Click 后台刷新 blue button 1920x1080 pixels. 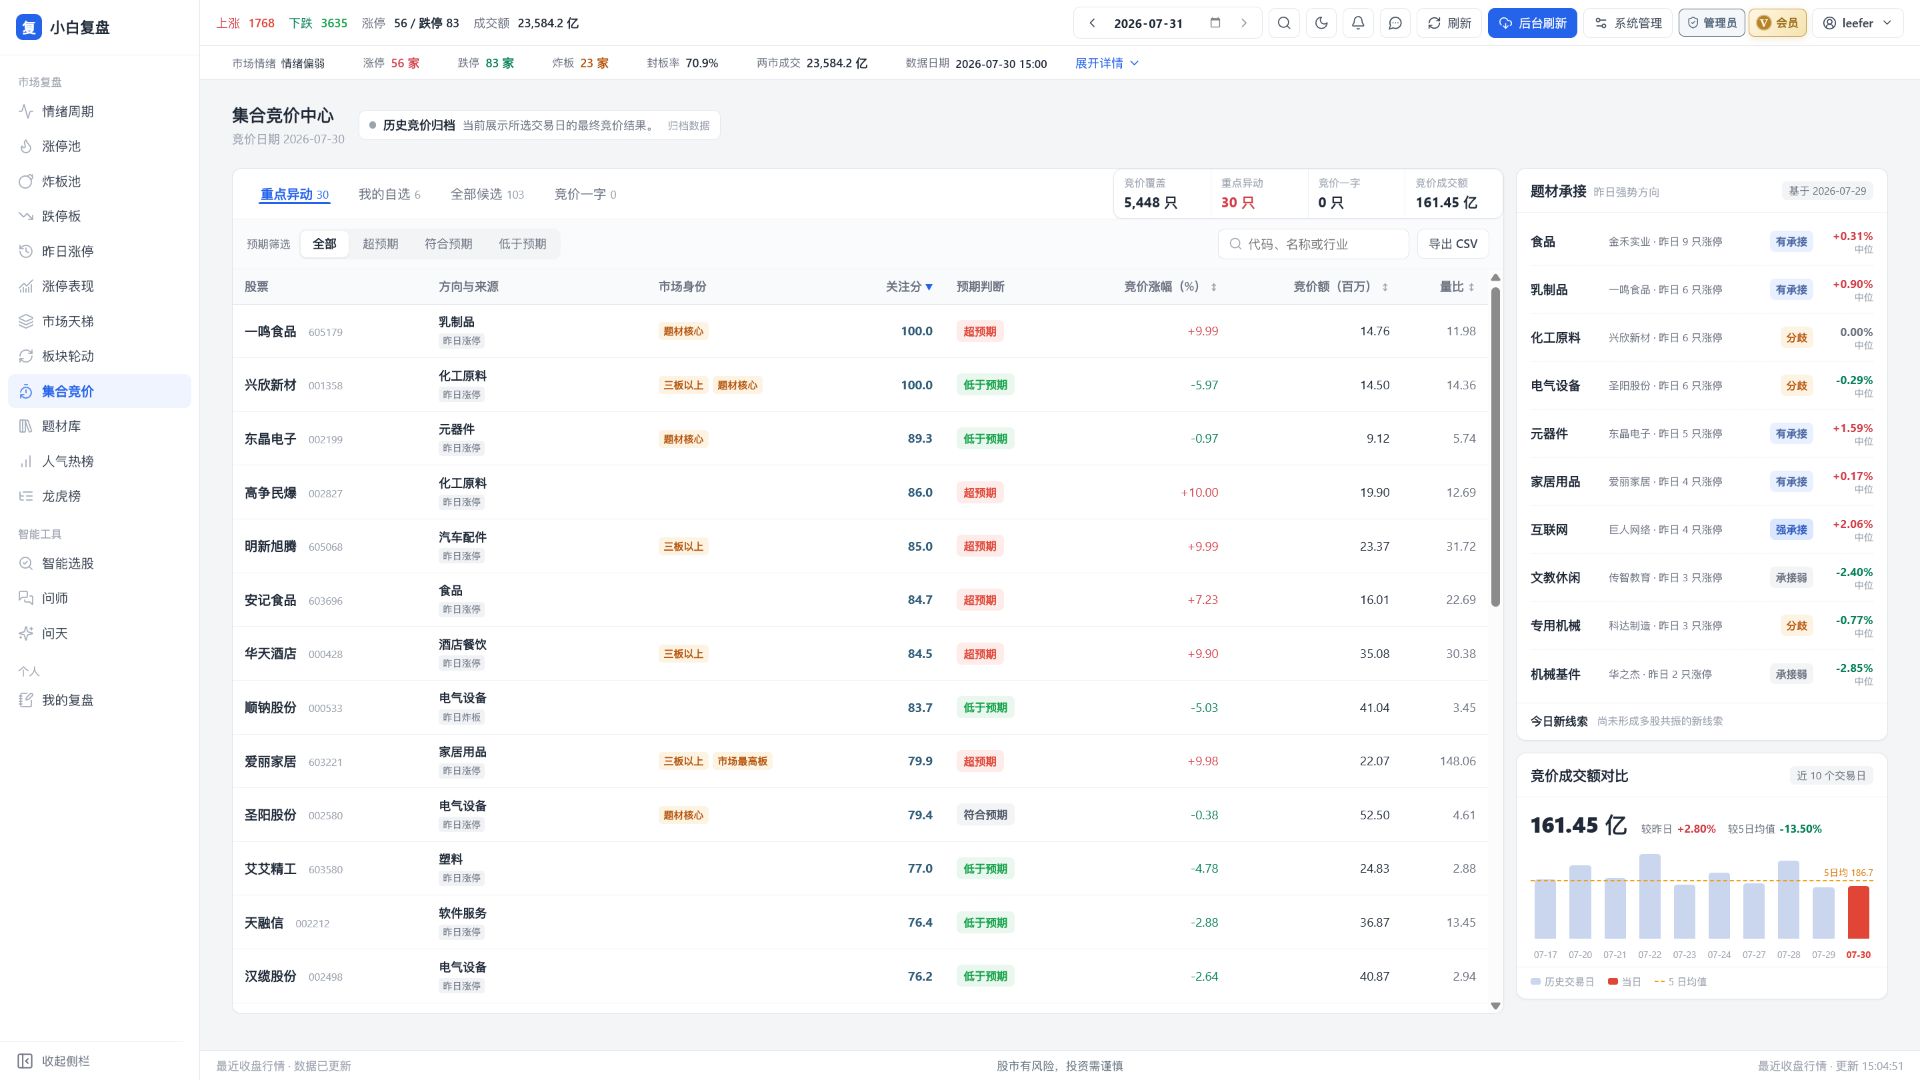pos(1532,23)
